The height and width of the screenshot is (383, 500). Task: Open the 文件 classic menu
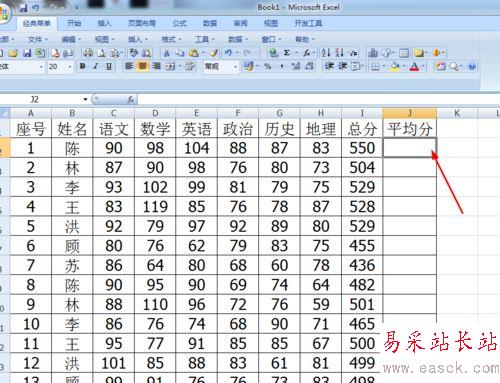click(x=37, y=40)
